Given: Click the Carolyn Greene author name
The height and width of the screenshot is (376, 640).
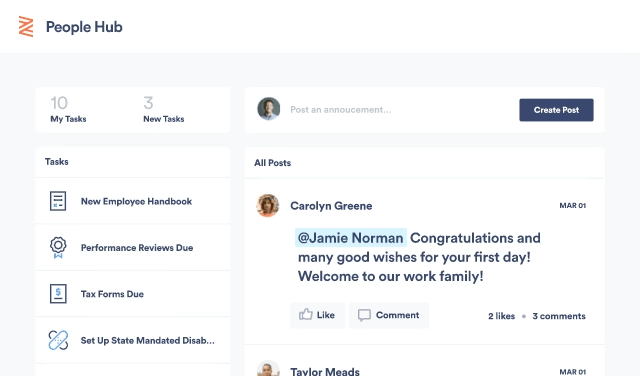Looking at the screenshot, I should 331,206.
